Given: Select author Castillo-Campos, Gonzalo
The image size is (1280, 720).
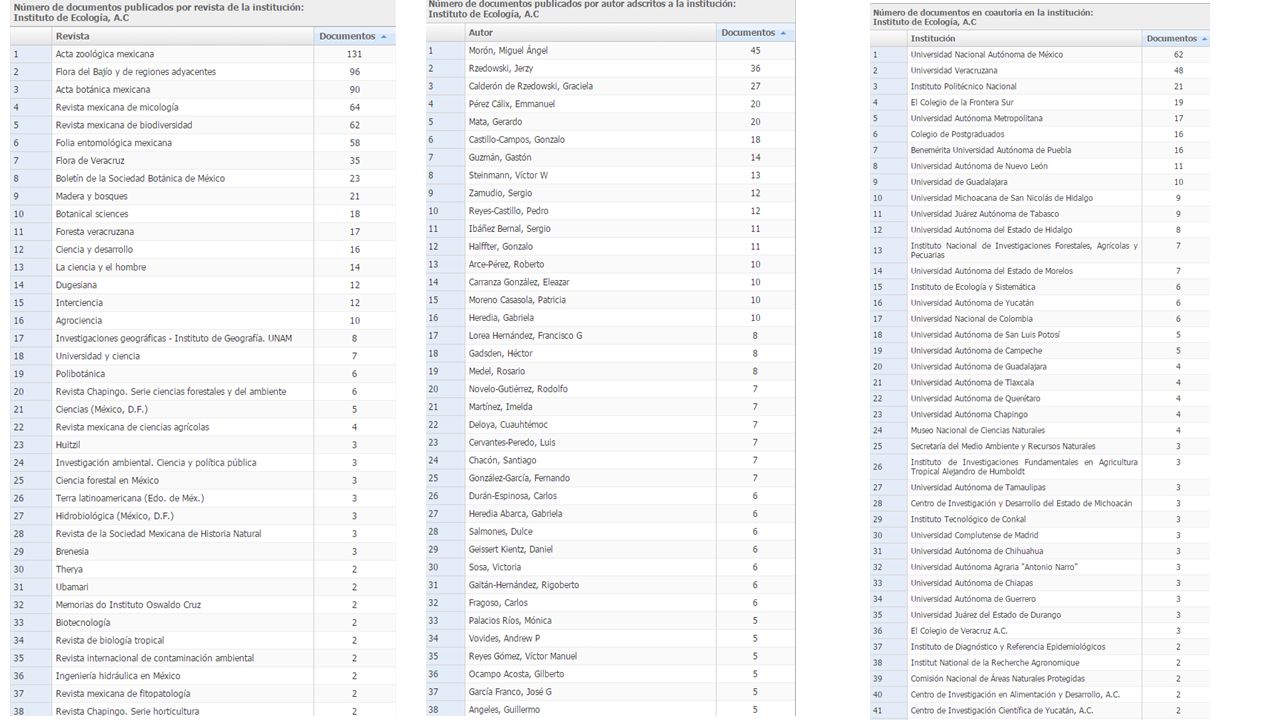Looking at the screenshot, I should pyautogui.click(x=610, y=140).
